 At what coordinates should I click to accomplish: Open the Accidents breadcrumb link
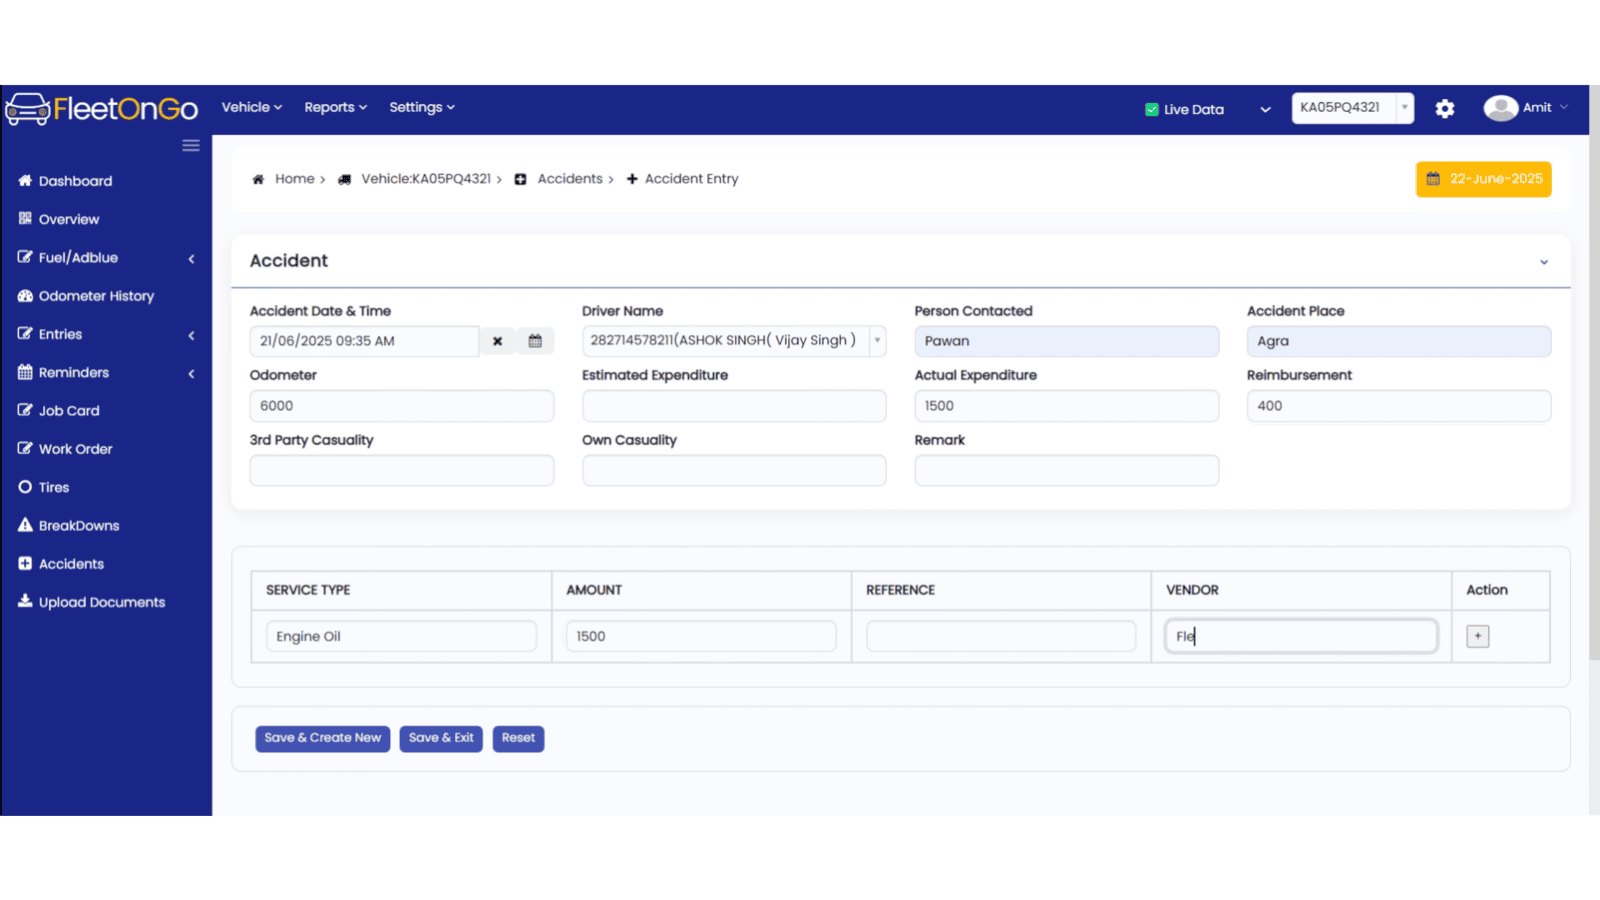(x=570, y=179)
